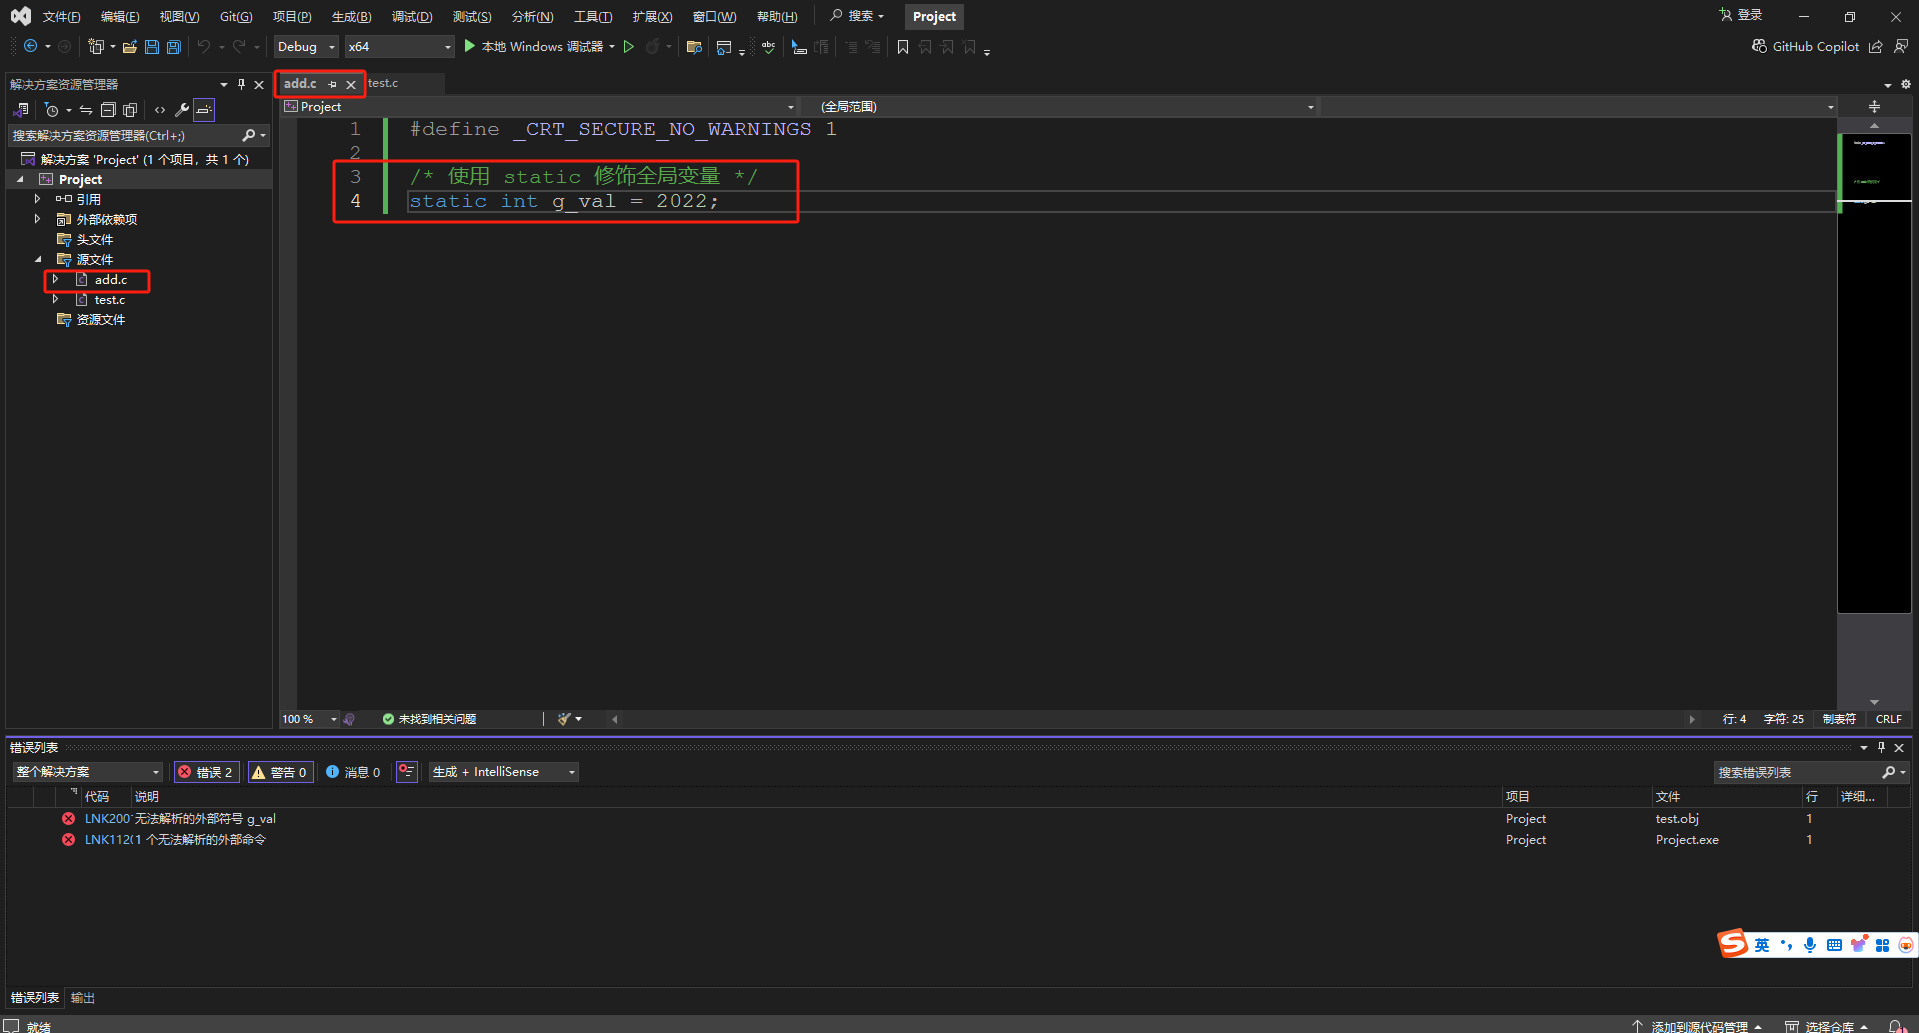Select test.c in Solution Explorer tree
The height and width of the screenshot is (1033, 1919).
click(110, 300)
